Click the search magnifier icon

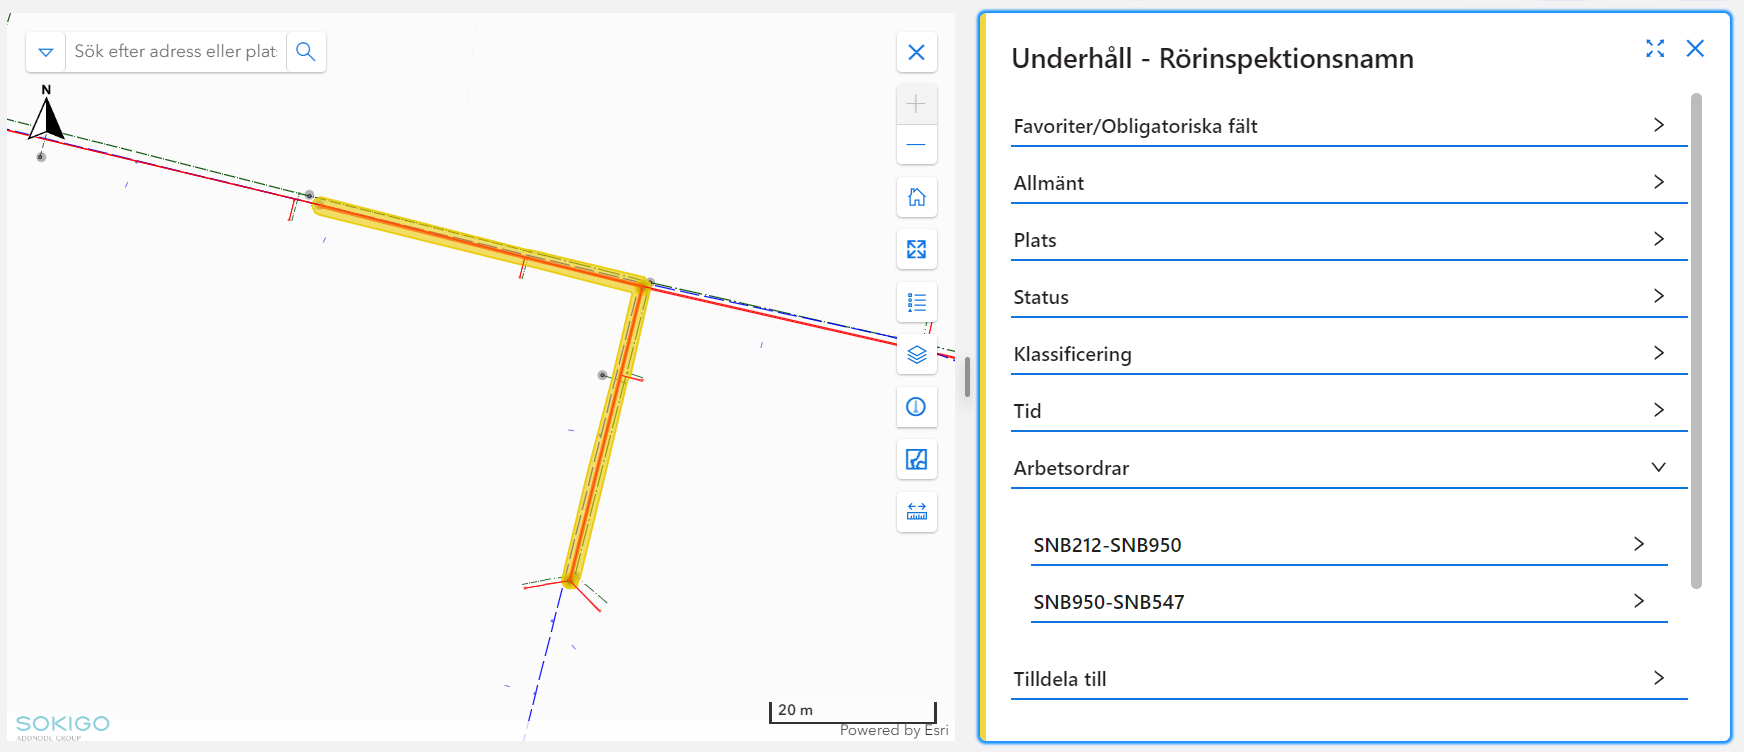point(306,52)
